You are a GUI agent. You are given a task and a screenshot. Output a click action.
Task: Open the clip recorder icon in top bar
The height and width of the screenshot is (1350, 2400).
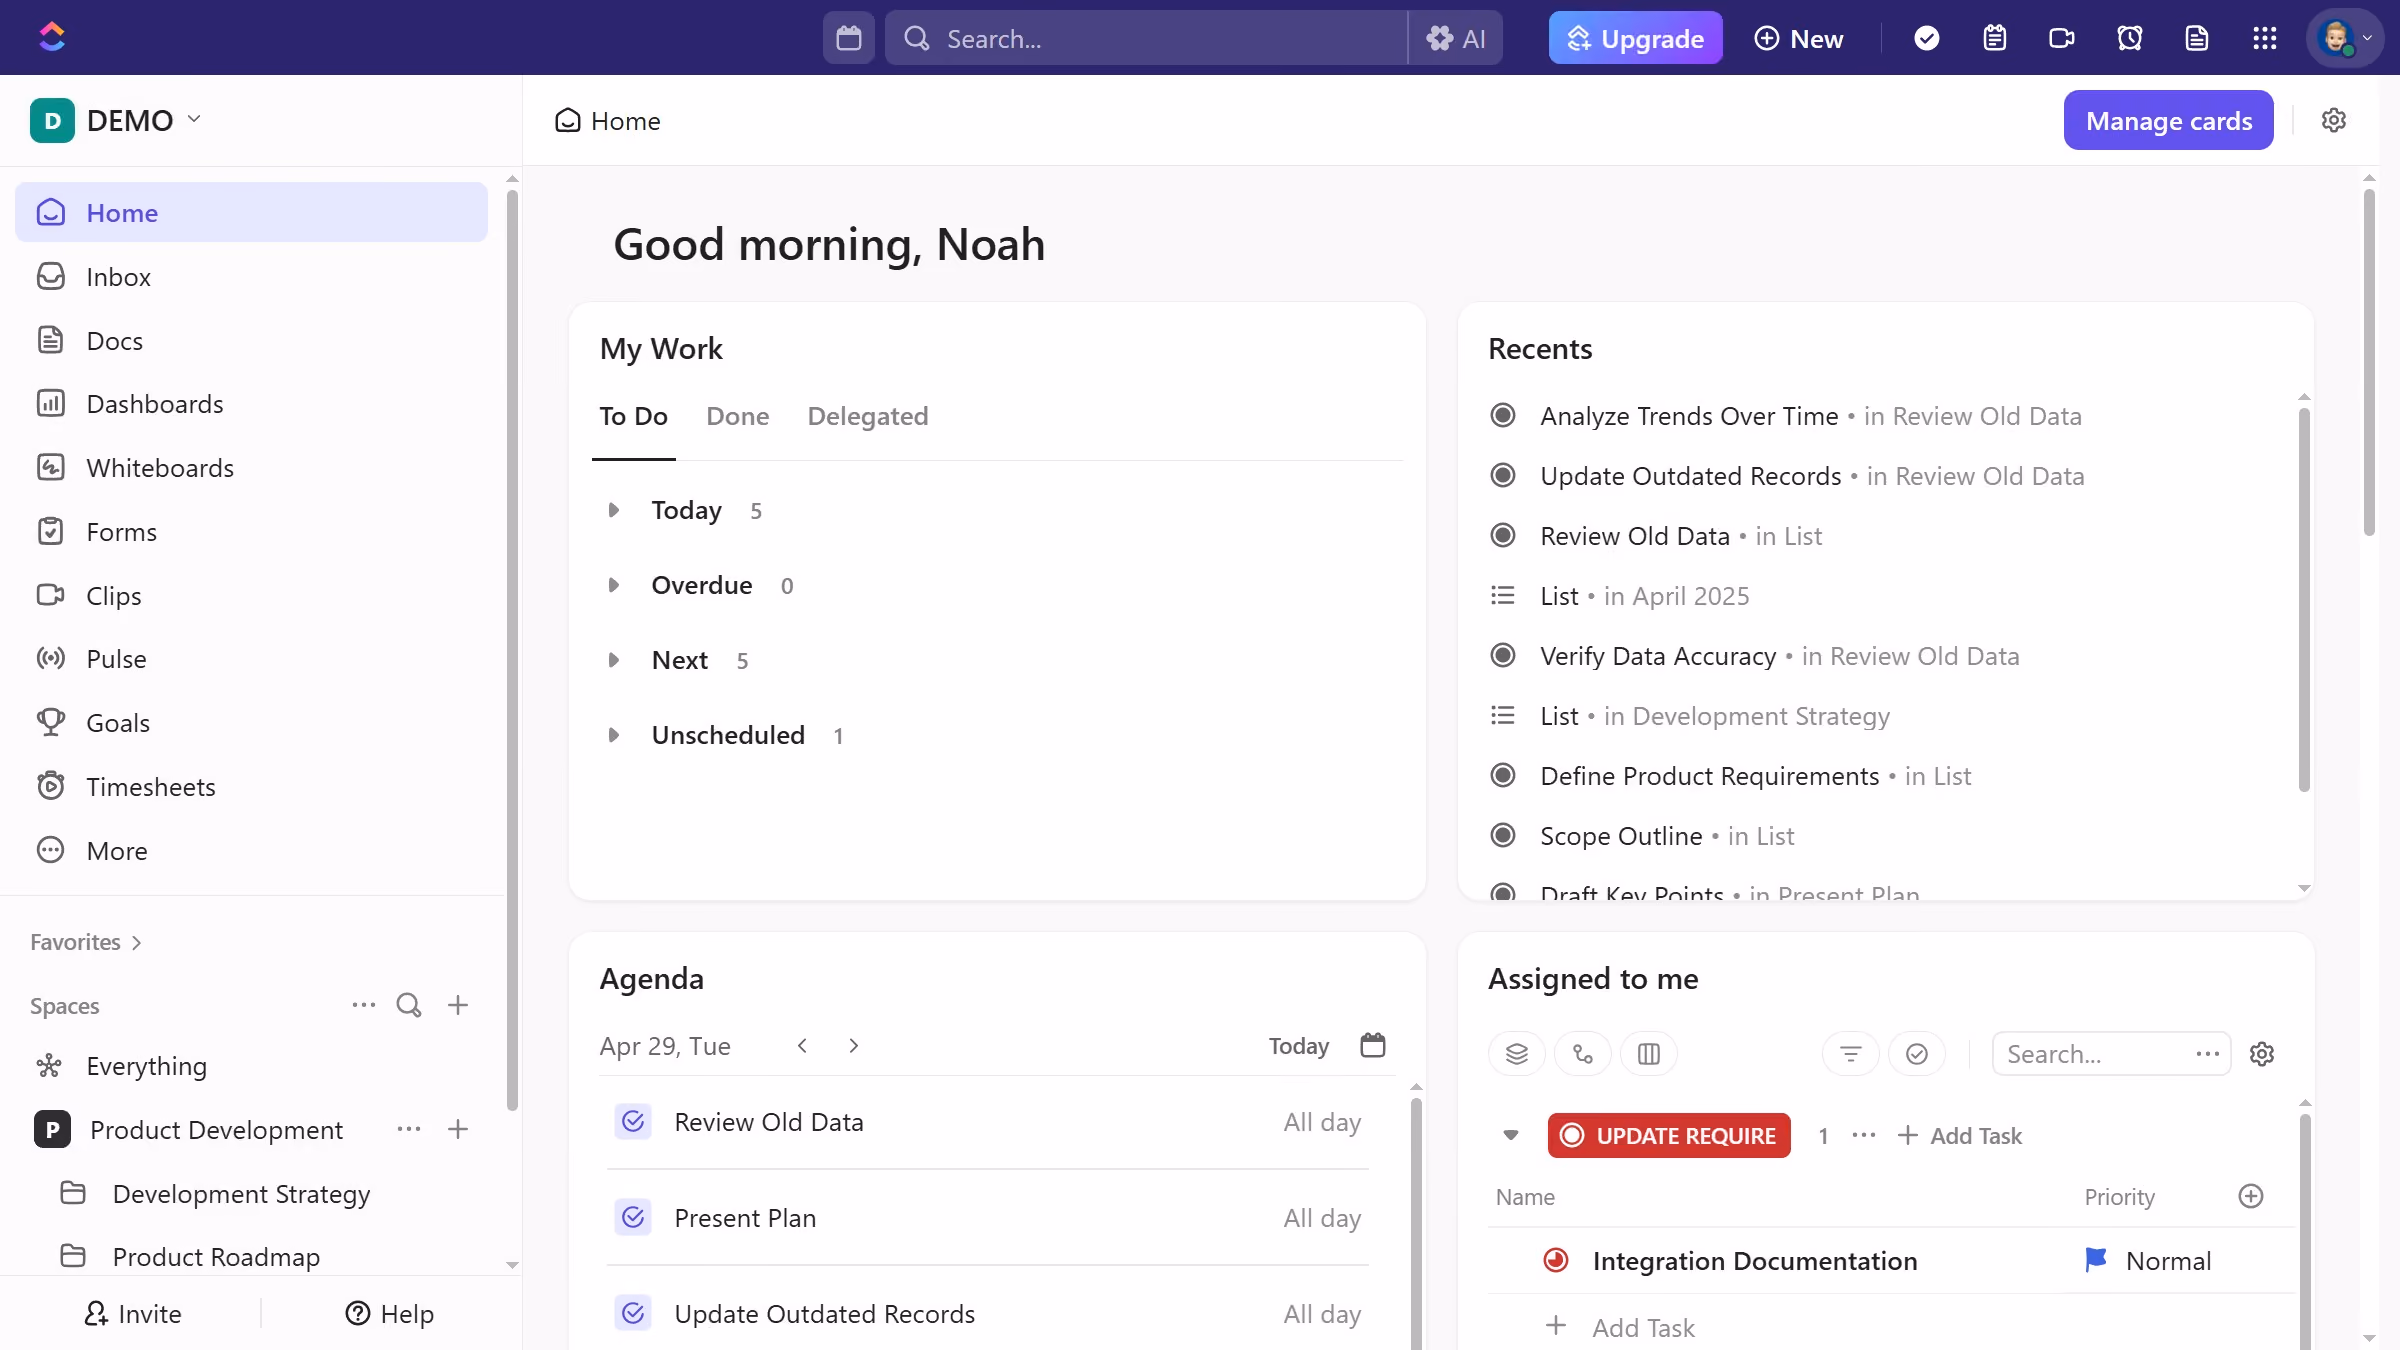(x=2062, y=38)
